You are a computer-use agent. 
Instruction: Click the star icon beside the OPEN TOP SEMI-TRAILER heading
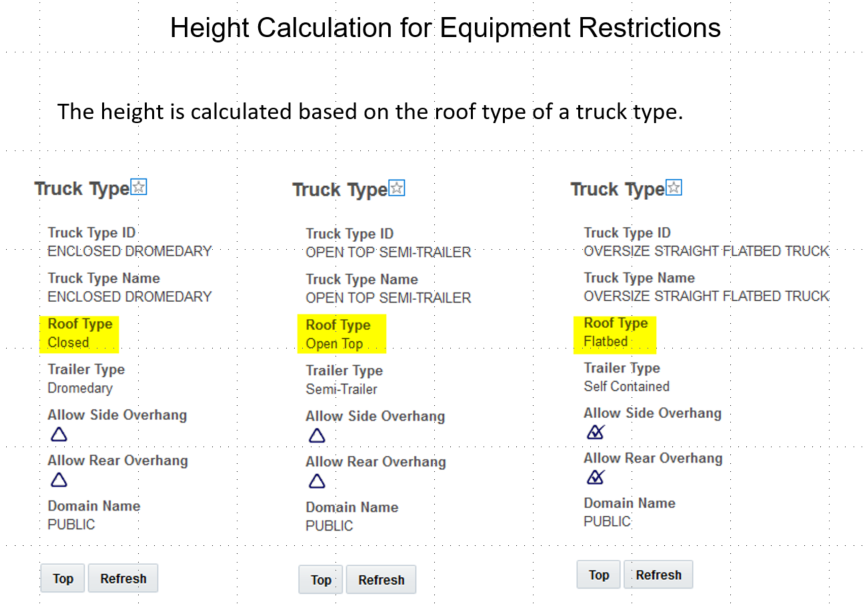397,188
